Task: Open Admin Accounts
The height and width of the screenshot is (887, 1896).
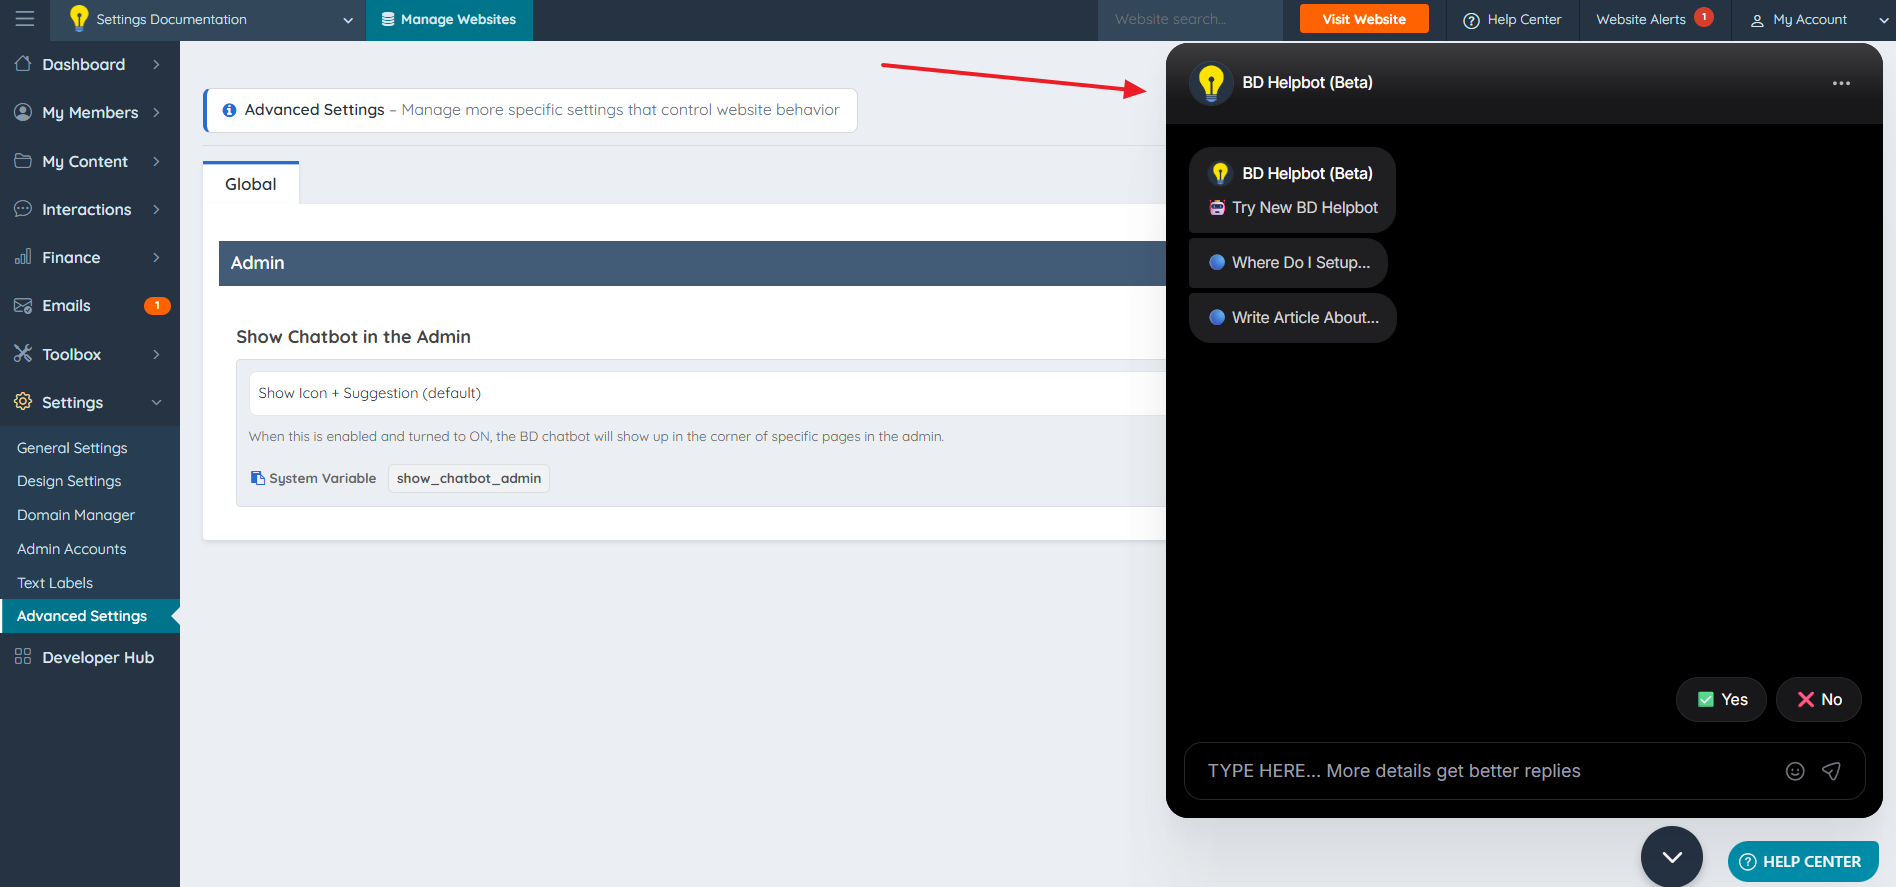Action: 72,549
